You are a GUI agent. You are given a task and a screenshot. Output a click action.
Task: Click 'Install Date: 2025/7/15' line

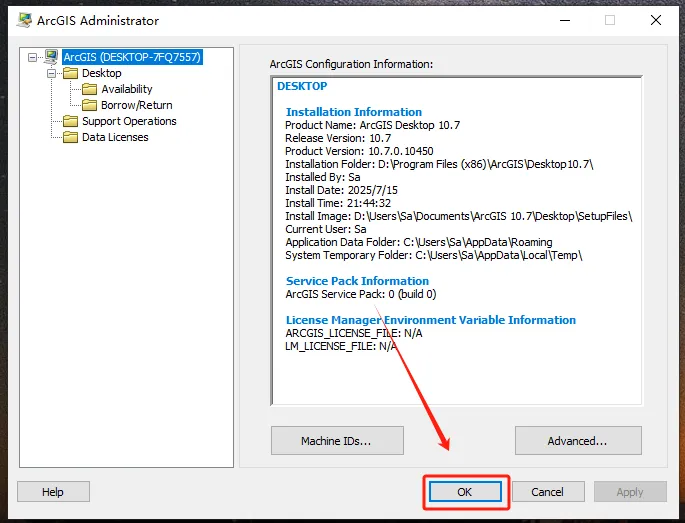click(x=342, y=190)
